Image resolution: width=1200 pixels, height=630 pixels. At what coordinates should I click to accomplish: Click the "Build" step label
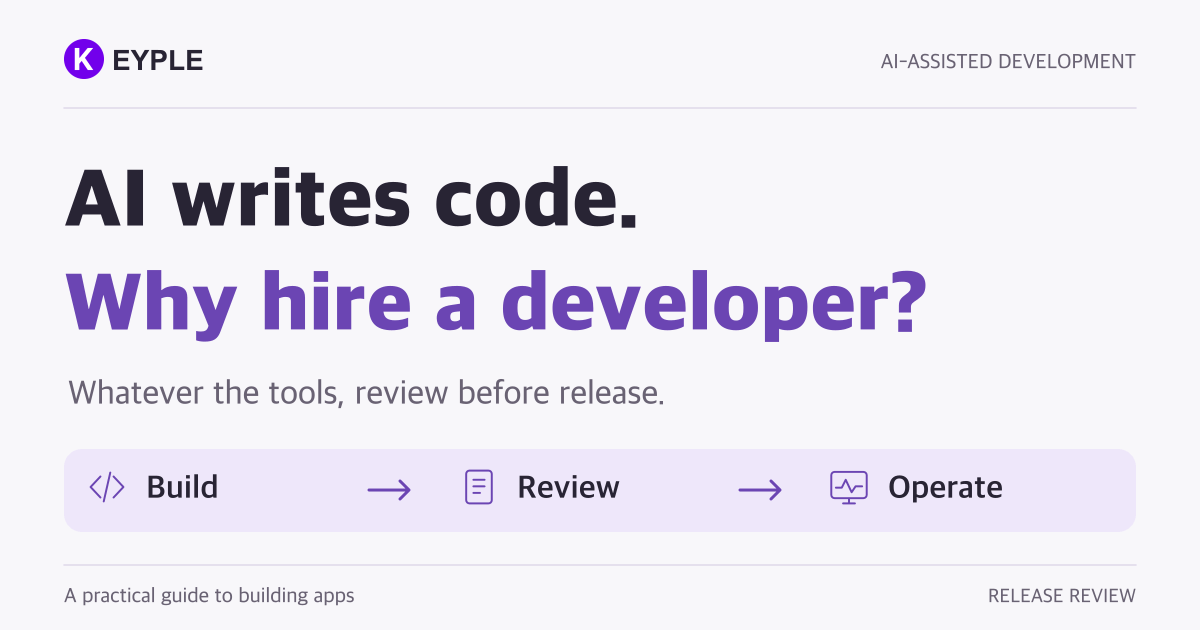tap(182, 487)
